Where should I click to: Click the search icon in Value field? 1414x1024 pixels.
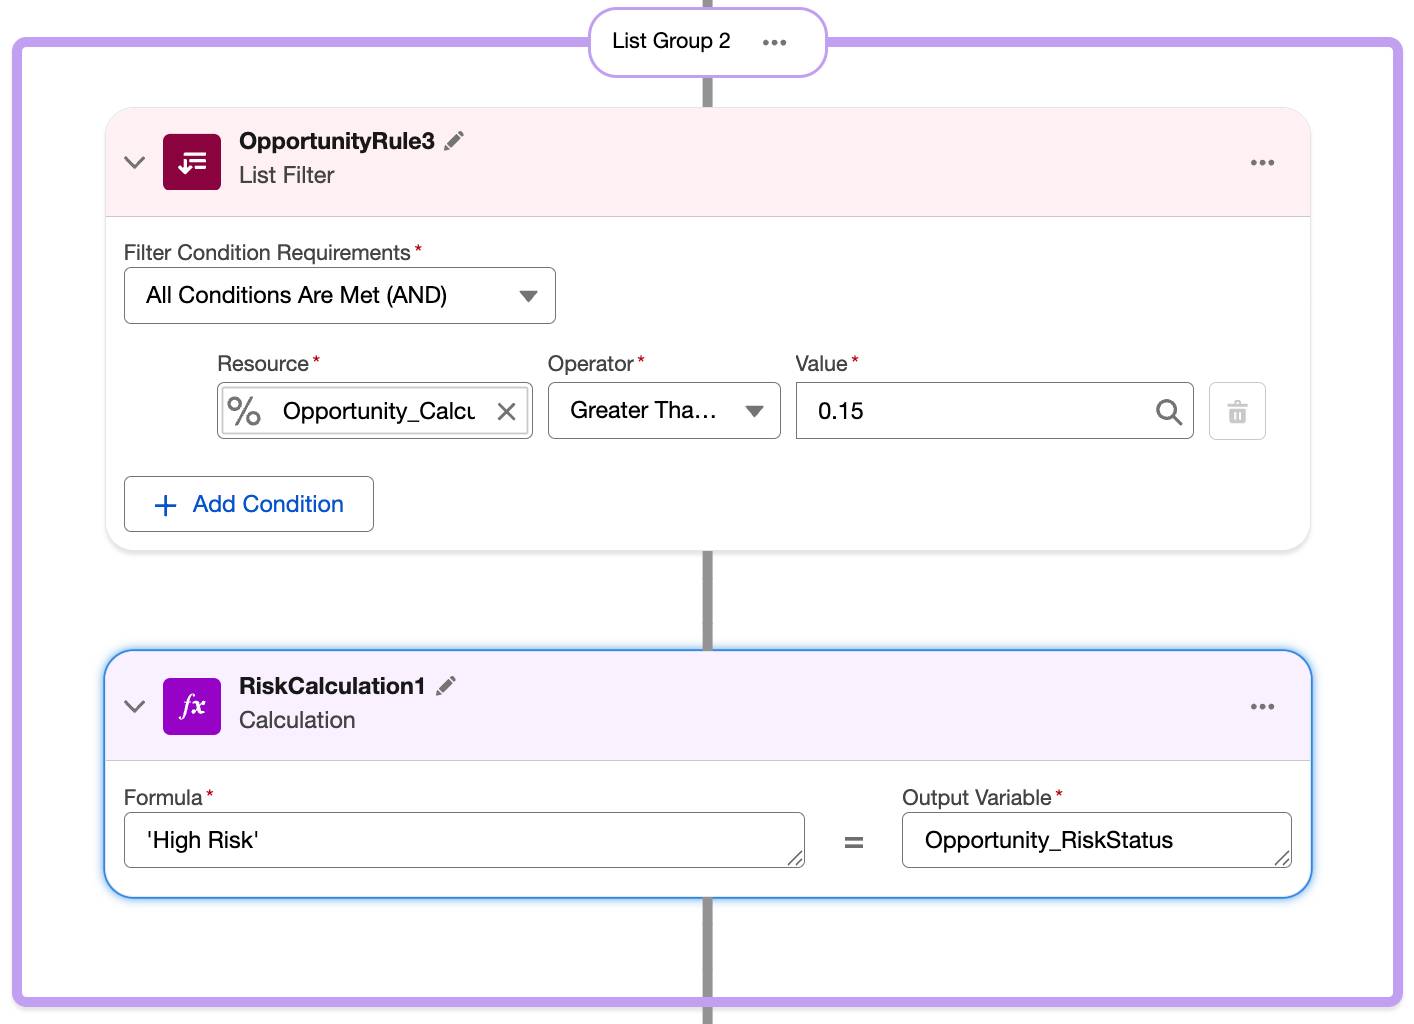point(1168,411)
